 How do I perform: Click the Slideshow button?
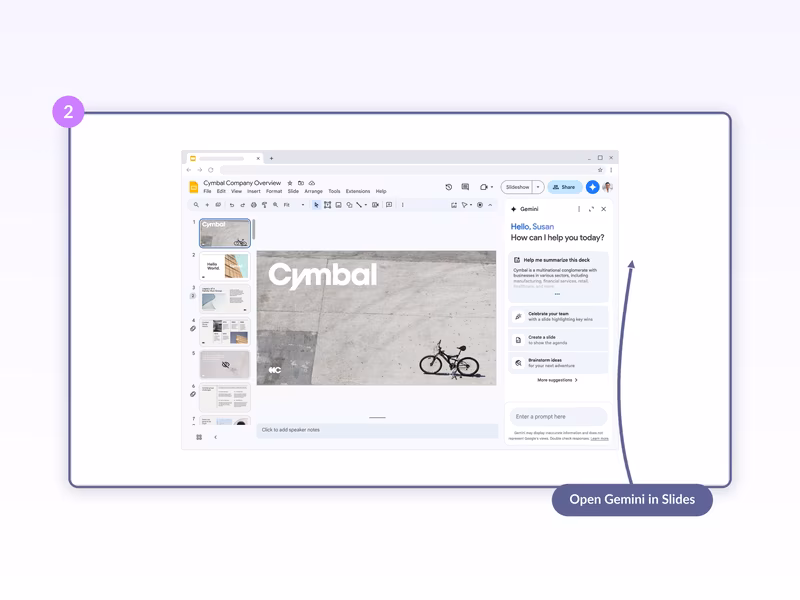point(517,187)
